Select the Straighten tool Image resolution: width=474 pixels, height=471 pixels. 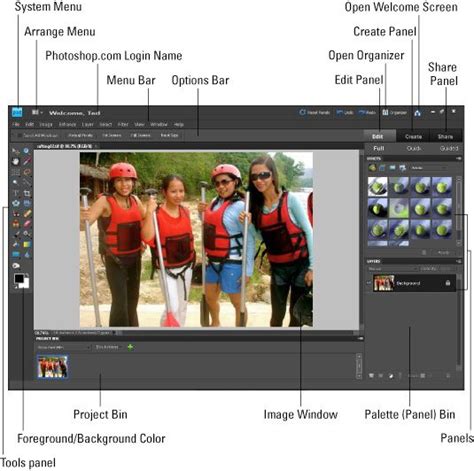coord(27,203)
